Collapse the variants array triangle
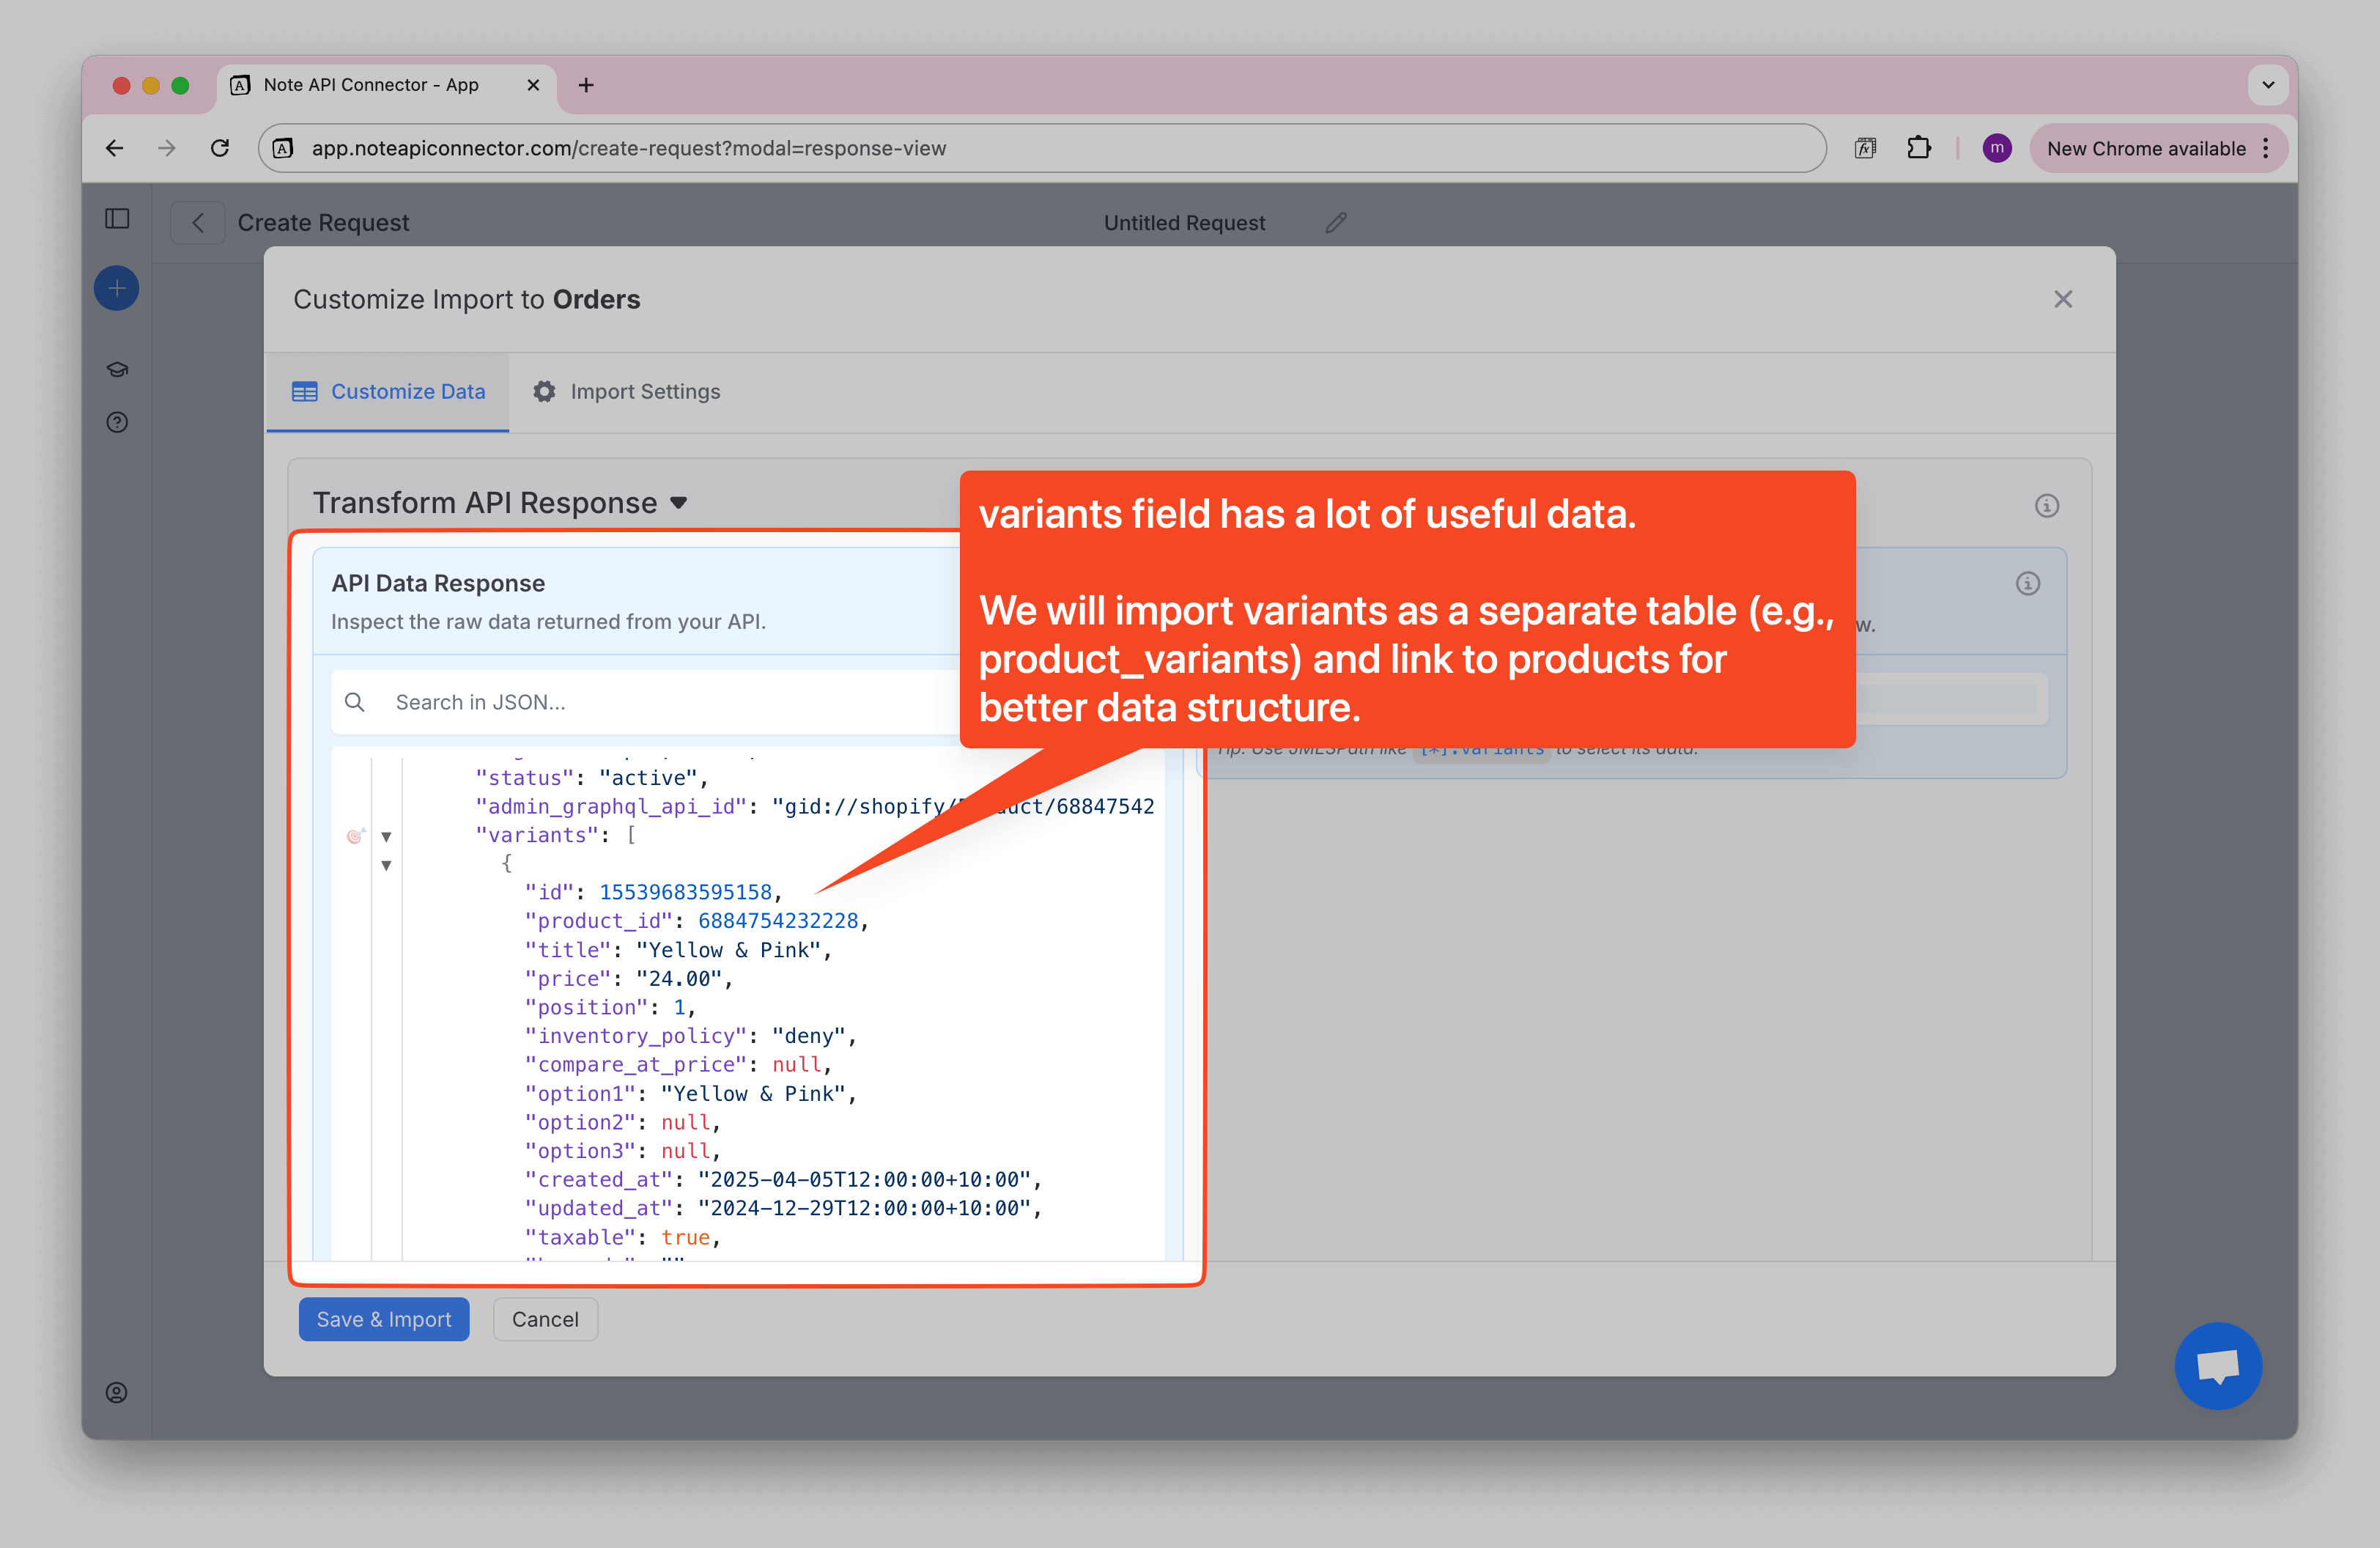2380x1548 pixels. [x=386, y=837]
